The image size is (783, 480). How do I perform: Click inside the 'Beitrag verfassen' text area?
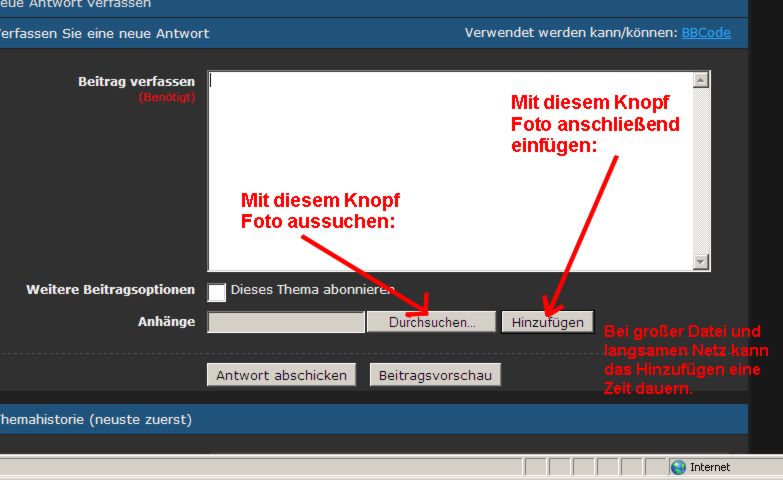pos(450,170)
